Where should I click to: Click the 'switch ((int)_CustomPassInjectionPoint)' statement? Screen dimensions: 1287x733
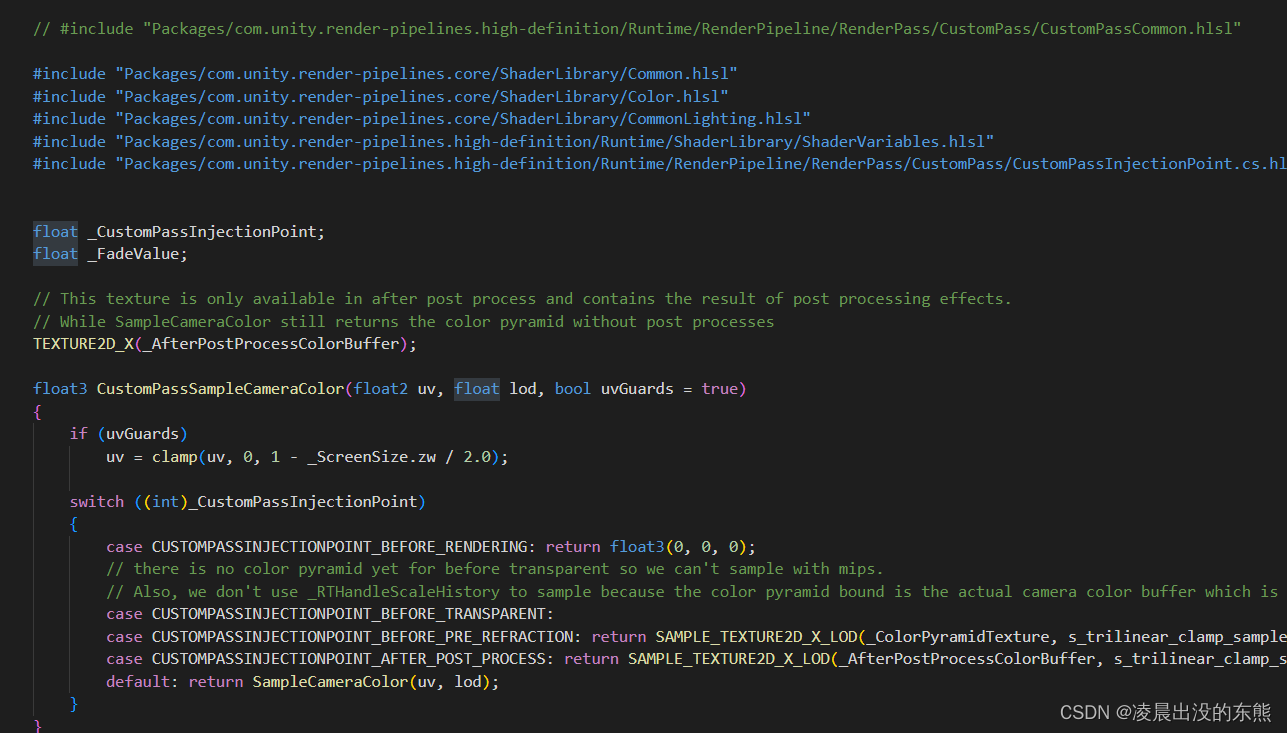click(248, 502)
